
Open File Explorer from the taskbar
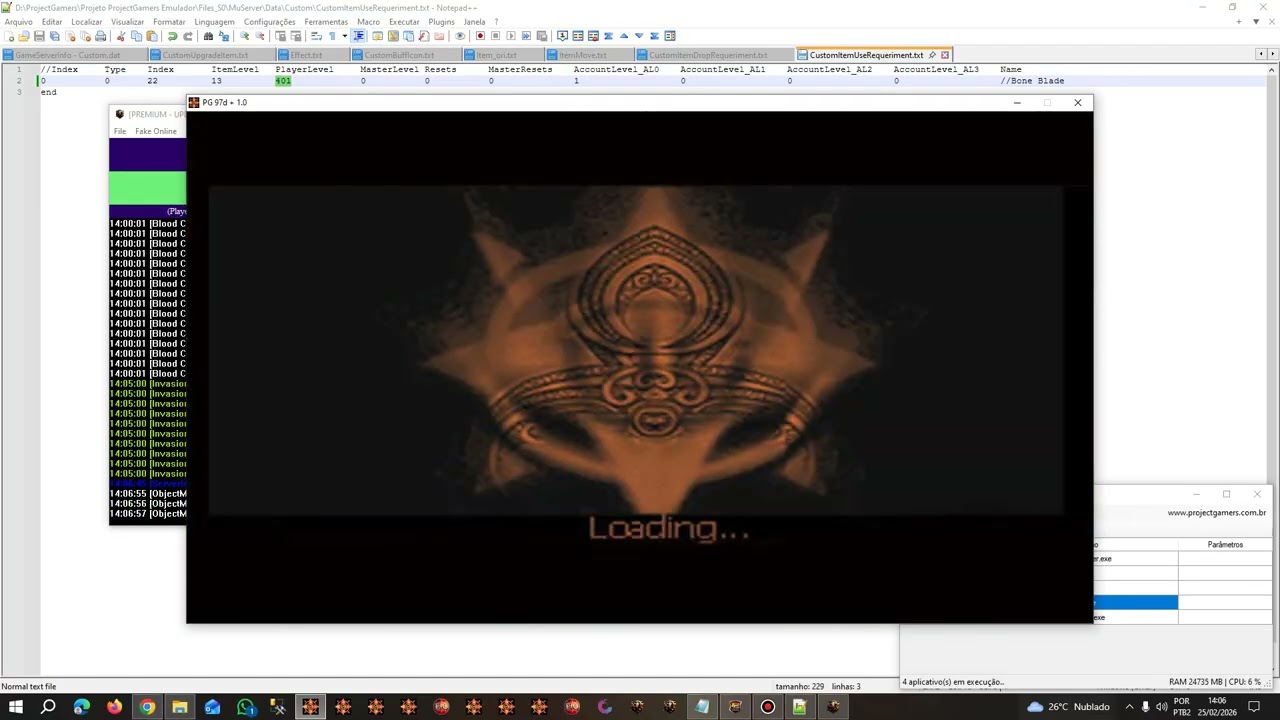(180, 707)
